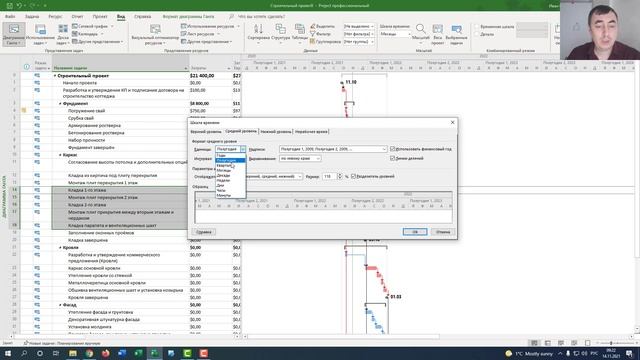This screenshot has width=640, height=360.
Task: Toggle Использовать финансовый год checkbox
Action: (x=393, y=149)
